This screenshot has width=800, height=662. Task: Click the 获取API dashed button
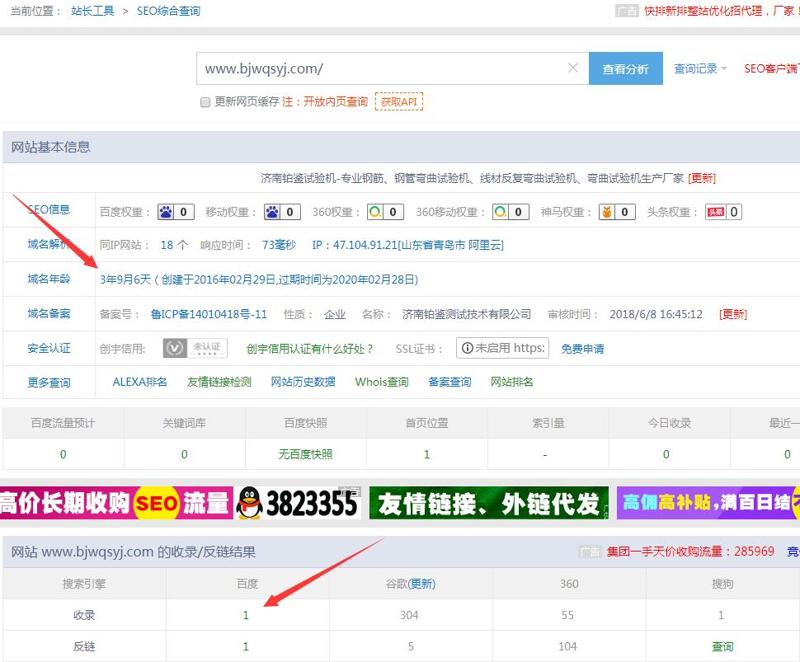pyautogui.click(x=399, y=101)
